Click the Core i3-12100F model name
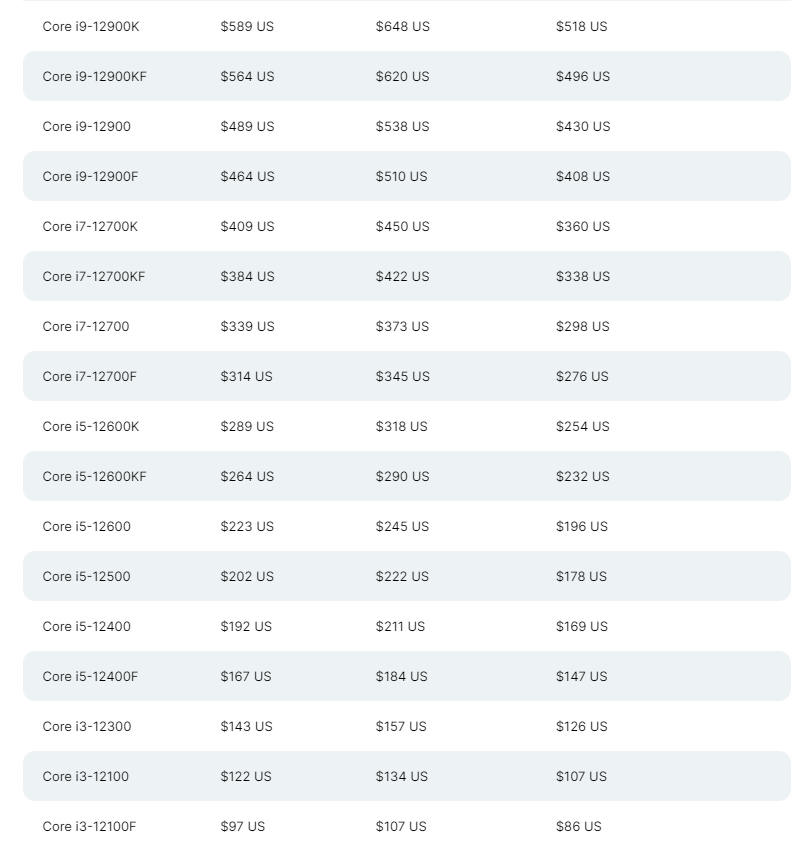Image resolution: width=806 pixels, height=844 pixels. pos(89,827)
